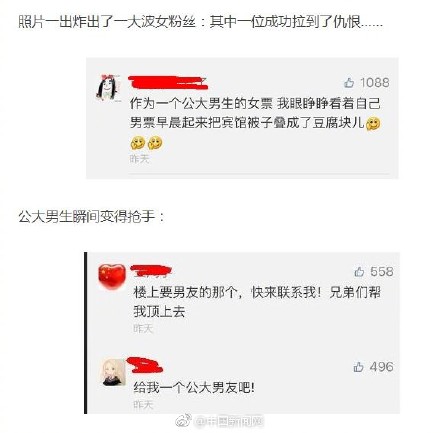Click the Weibo logo watermark
Screen dimensions: 440x433
(x=183, y=421)
